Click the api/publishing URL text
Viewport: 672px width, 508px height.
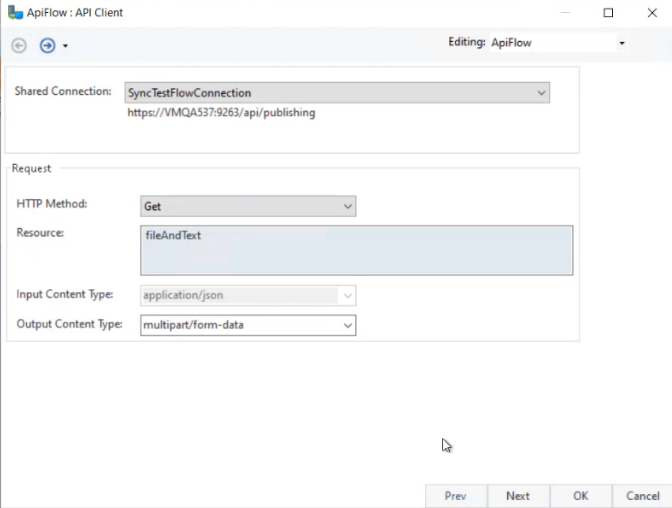tap(221, 113)
